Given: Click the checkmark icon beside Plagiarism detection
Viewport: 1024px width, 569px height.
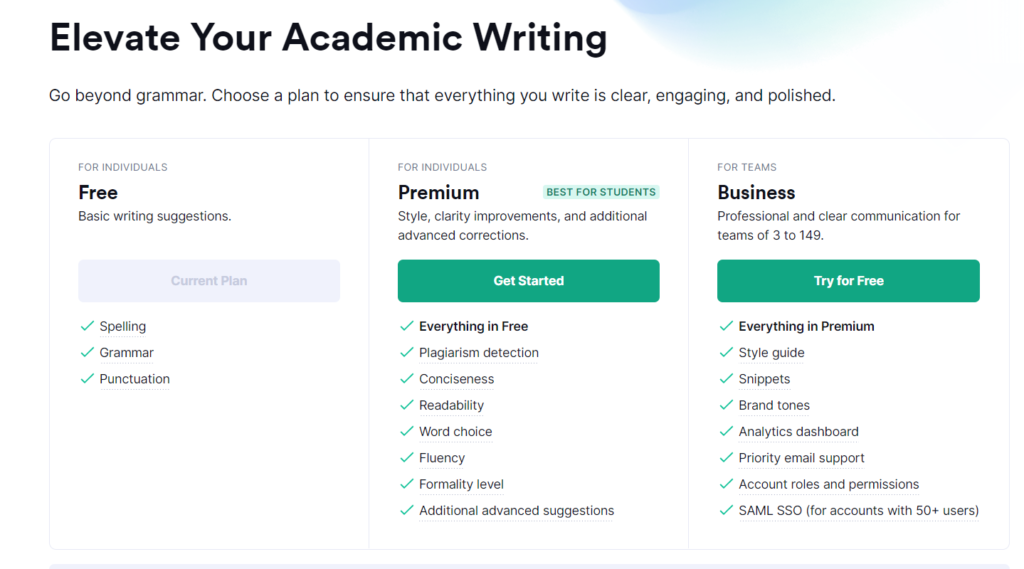Looking at the screenshot, I should point(406,352).
